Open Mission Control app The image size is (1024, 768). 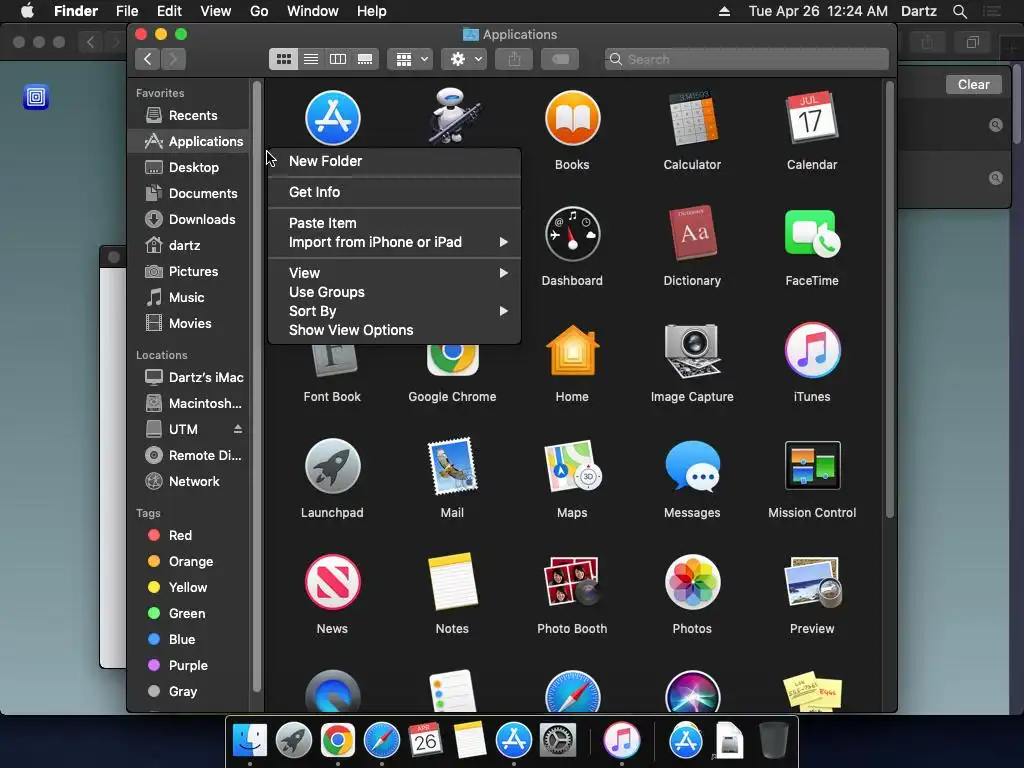[812, 466]
